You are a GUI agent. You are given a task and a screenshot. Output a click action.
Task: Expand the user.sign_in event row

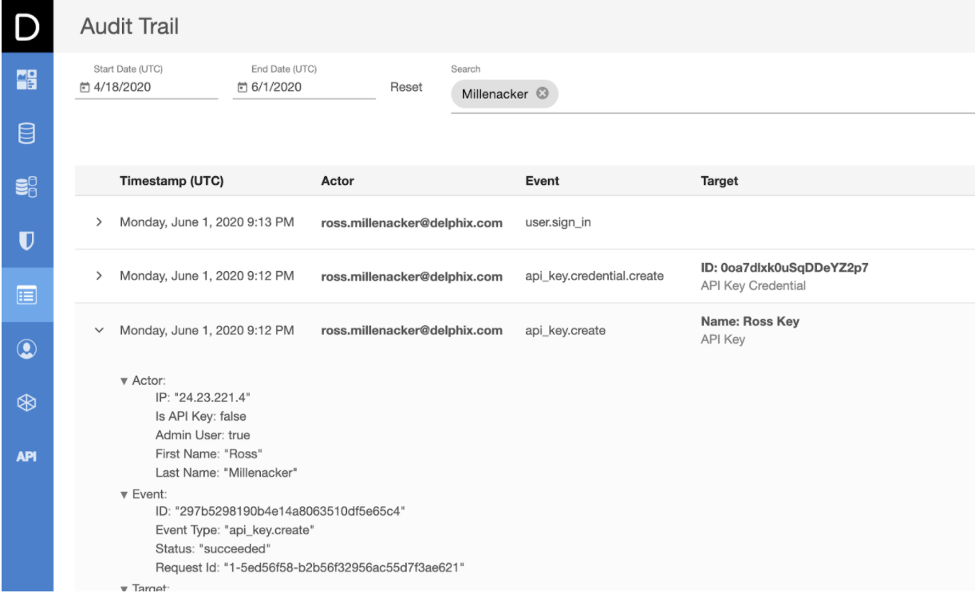click(97, 222)
